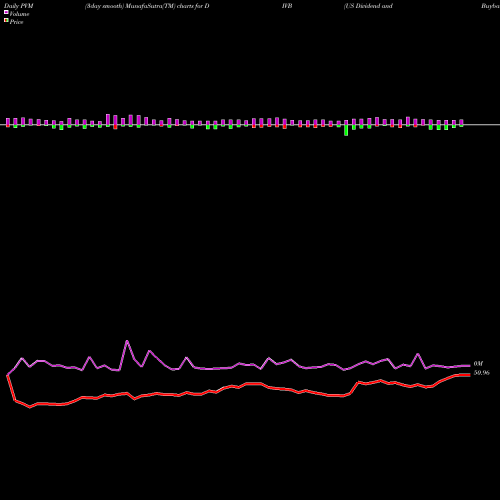Click the '59.96' price value label
Screen dimensions: 500x500
click(x=482, y=373)
